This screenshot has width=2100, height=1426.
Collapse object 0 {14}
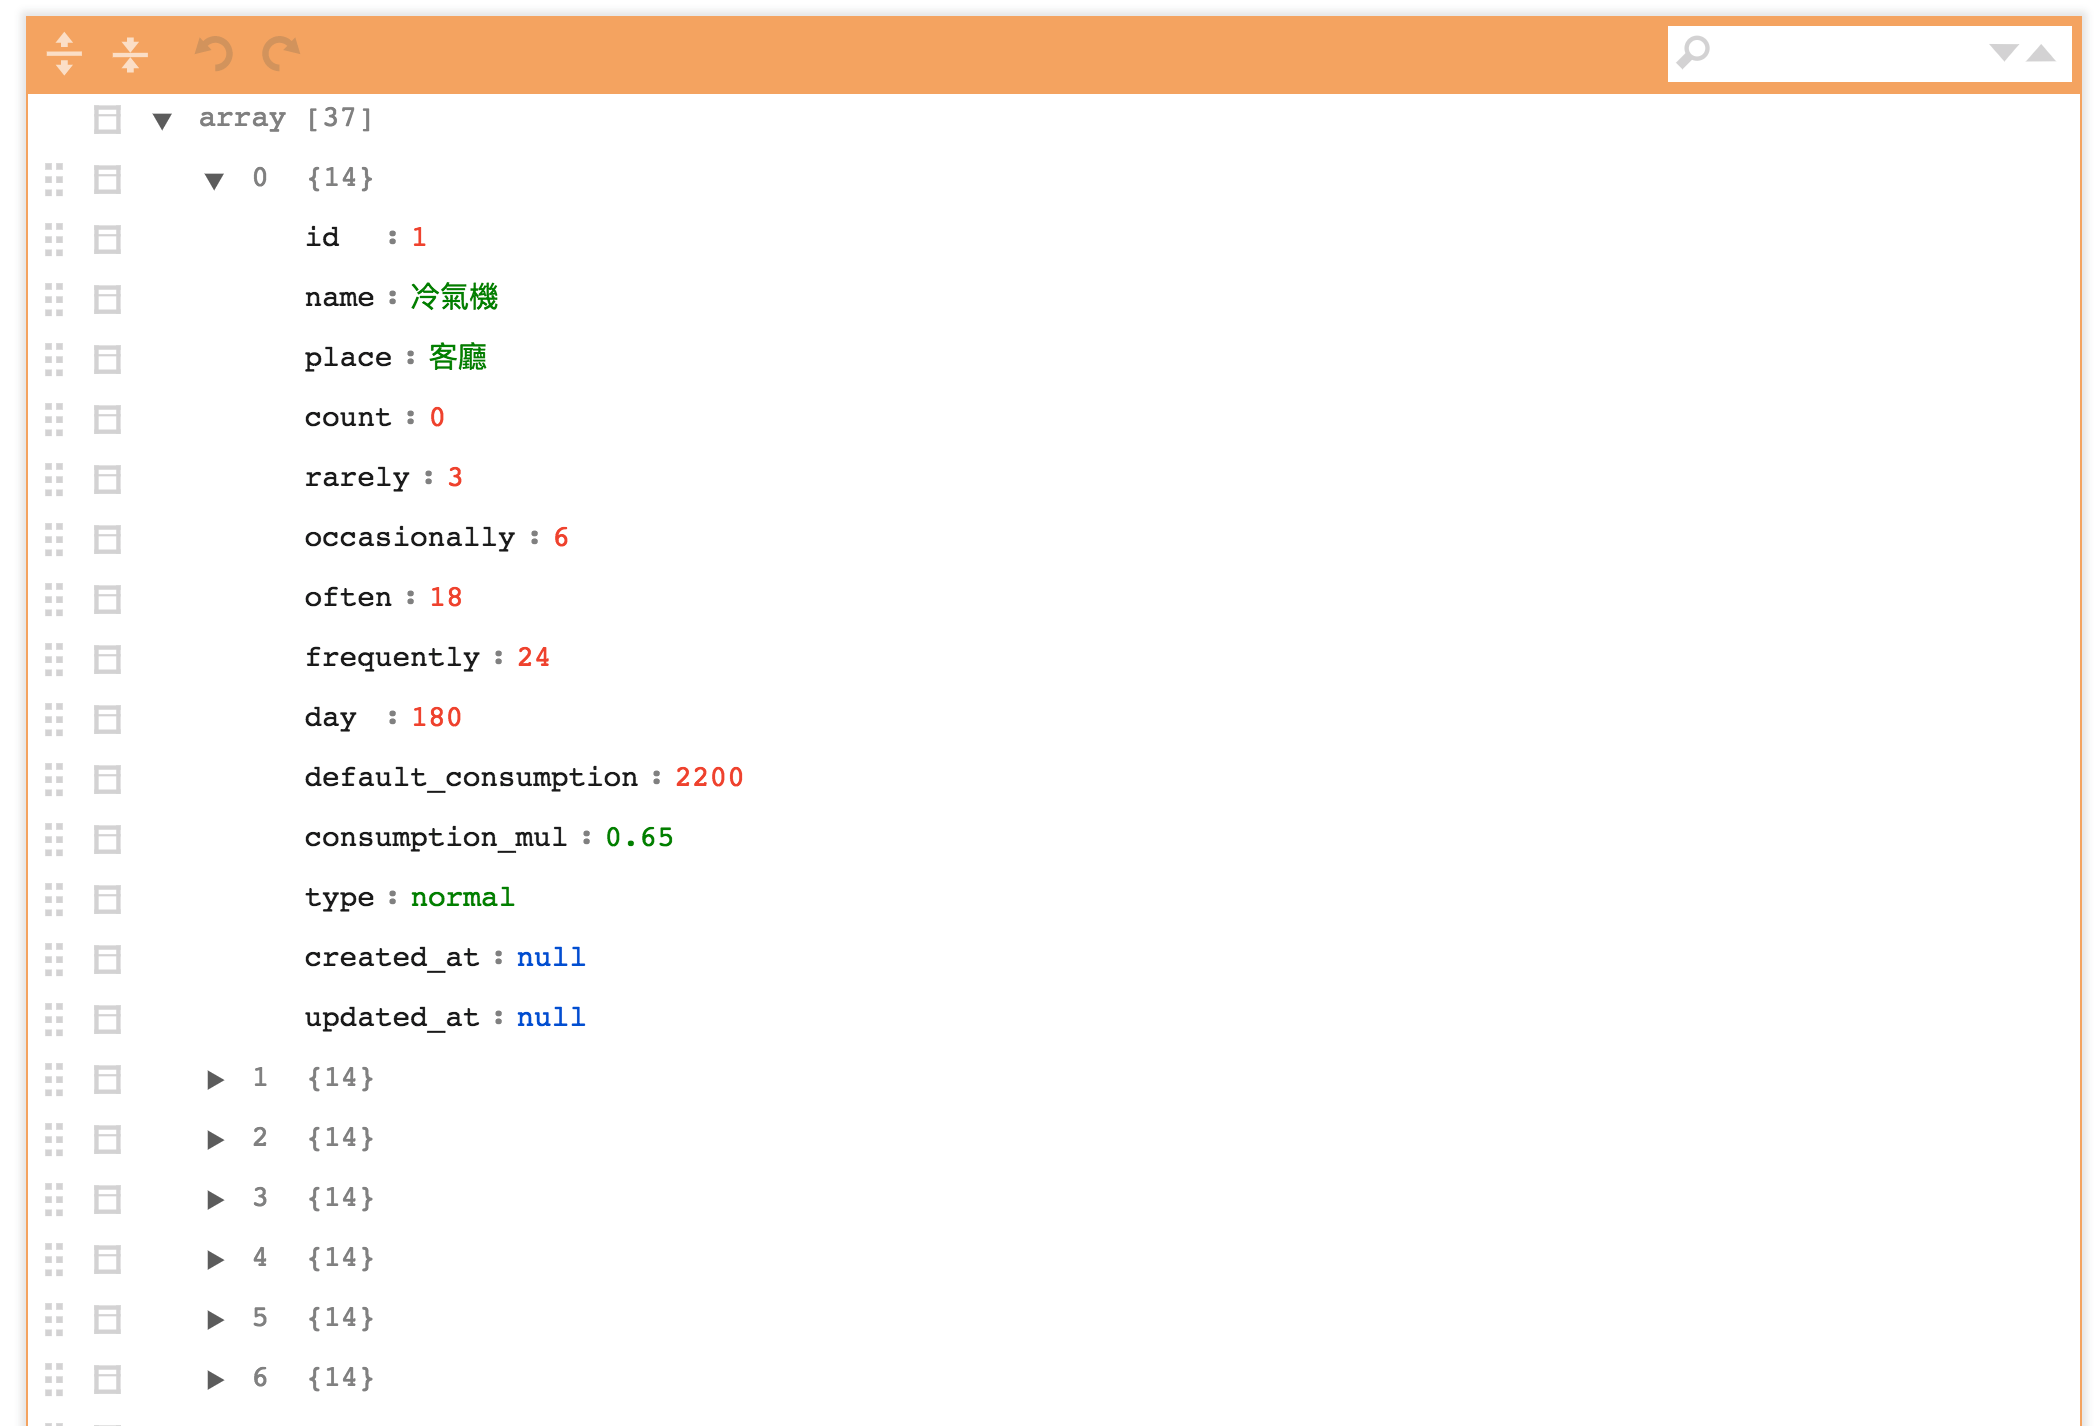214,181
